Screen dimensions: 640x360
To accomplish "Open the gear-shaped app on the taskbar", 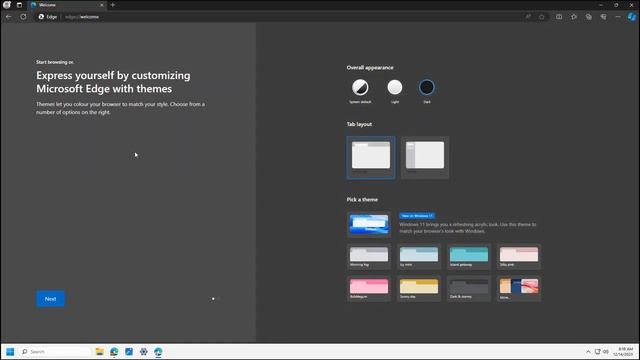I will (x=144, y=351).
